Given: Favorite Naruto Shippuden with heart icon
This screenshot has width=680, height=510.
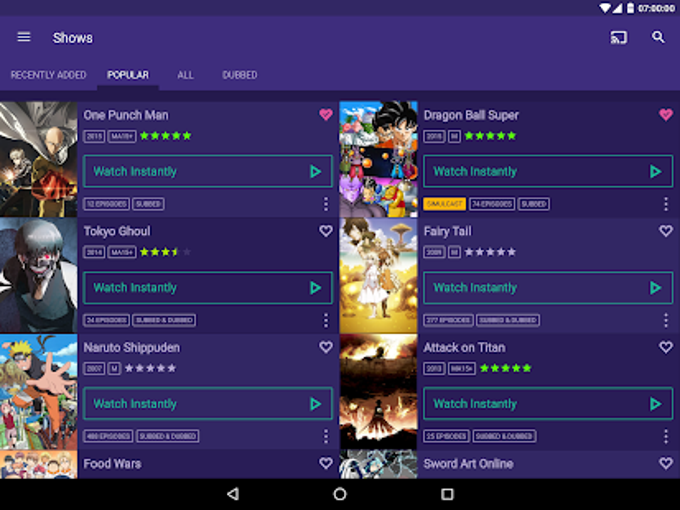Looking at the screenshot, I should 326,347.
